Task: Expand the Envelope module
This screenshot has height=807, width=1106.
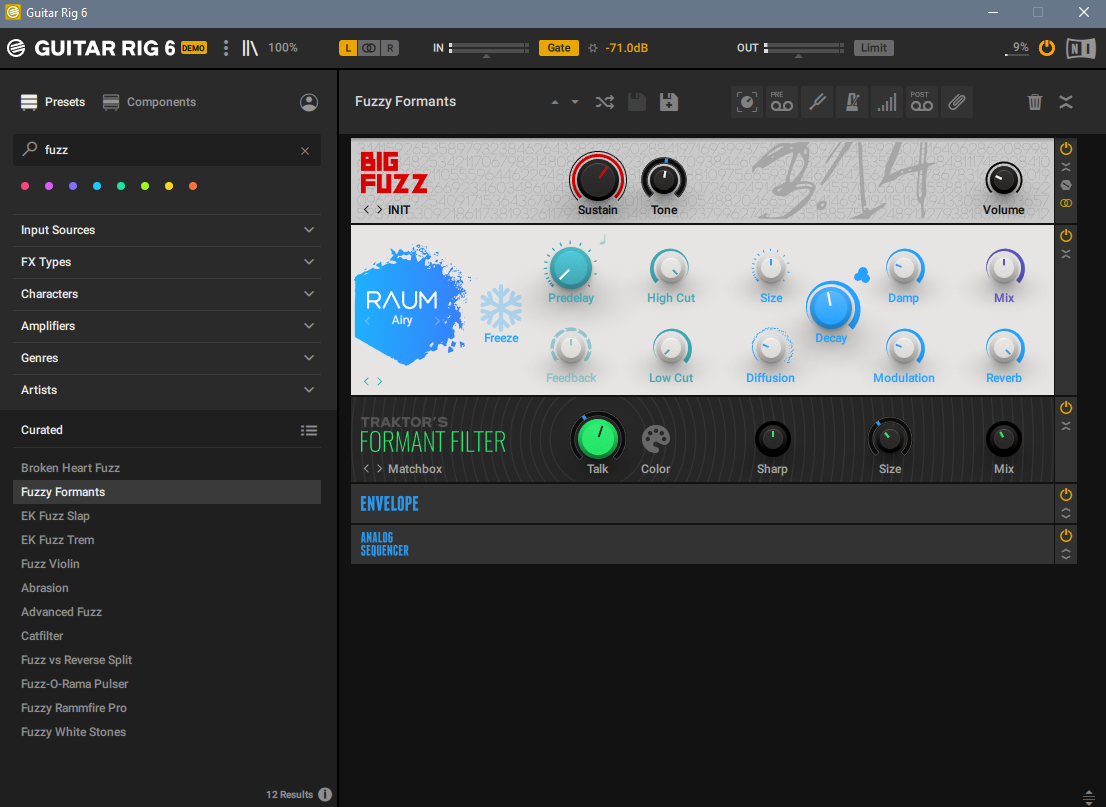Action: tap(1066, 514)
